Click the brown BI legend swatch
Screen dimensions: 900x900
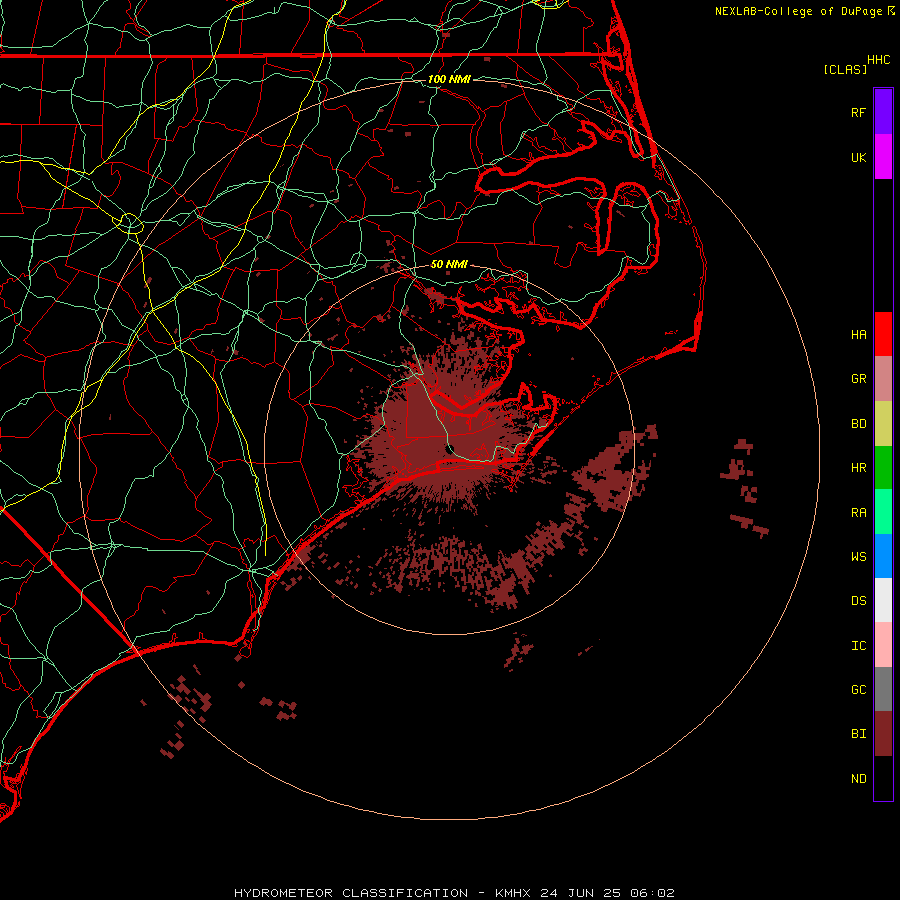coord(883,734)
